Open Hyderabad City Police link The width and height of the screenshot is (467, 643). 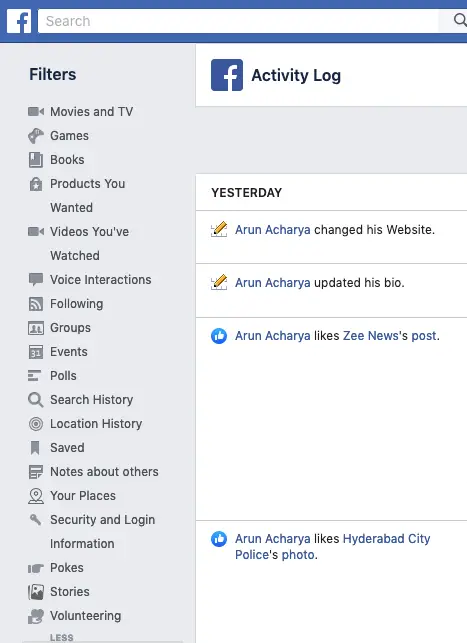[333, 547]
